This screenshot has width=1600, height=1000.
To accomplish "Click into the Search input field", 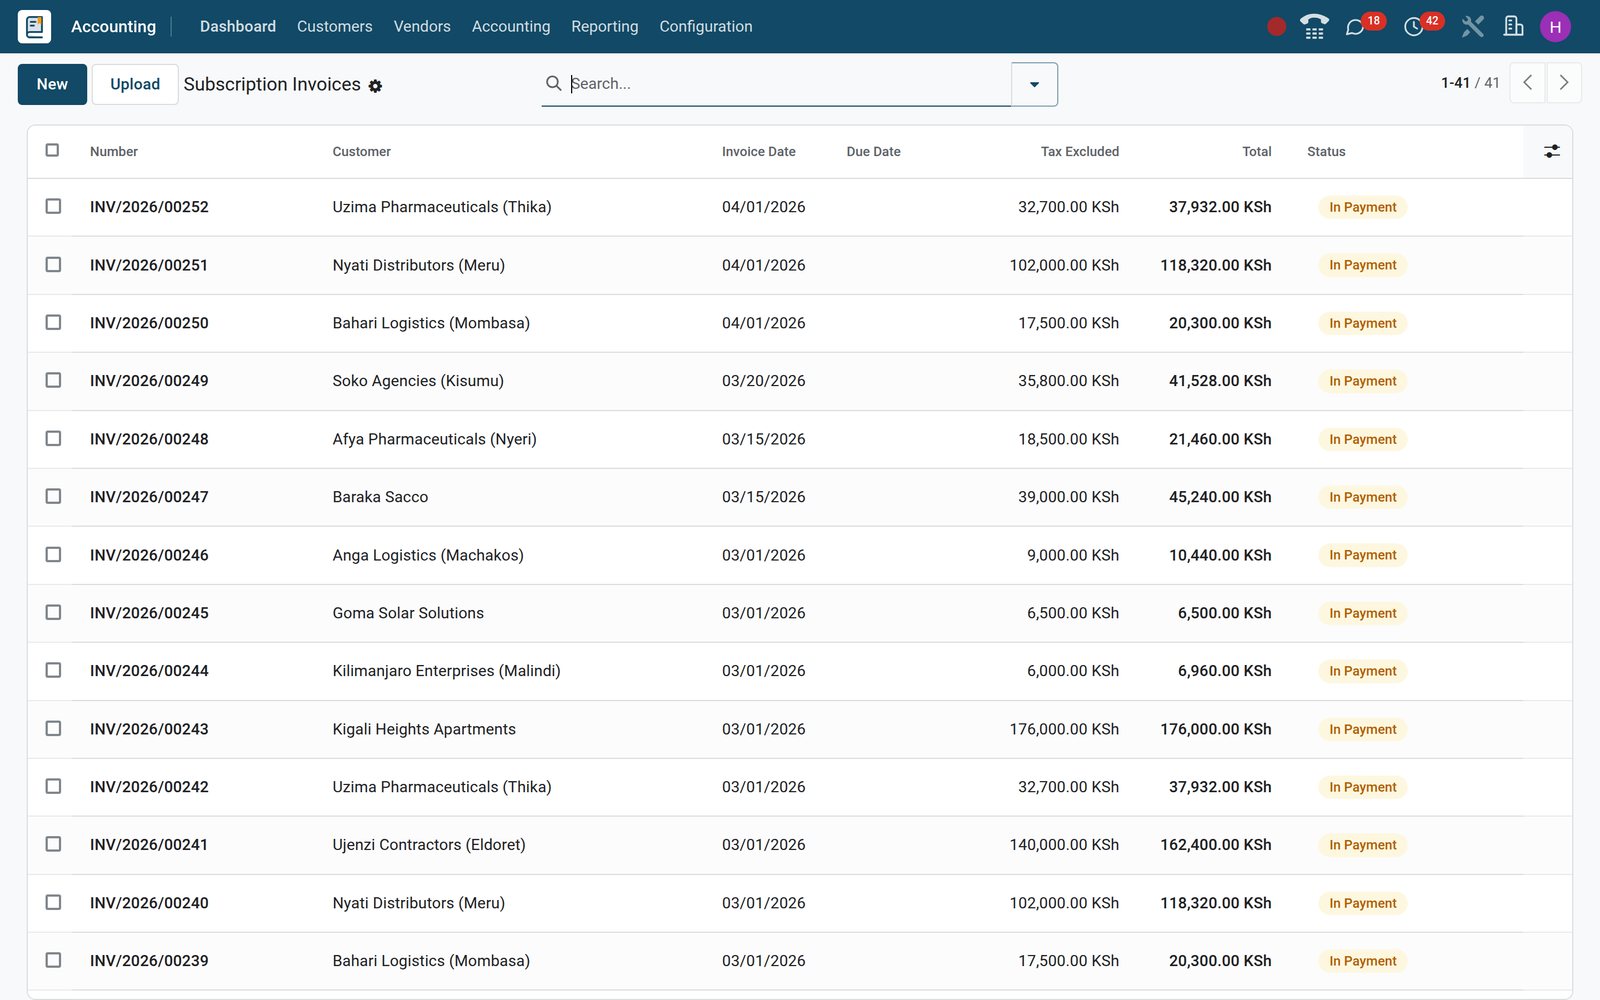I will pyautogui.click(x=788, y=84).
